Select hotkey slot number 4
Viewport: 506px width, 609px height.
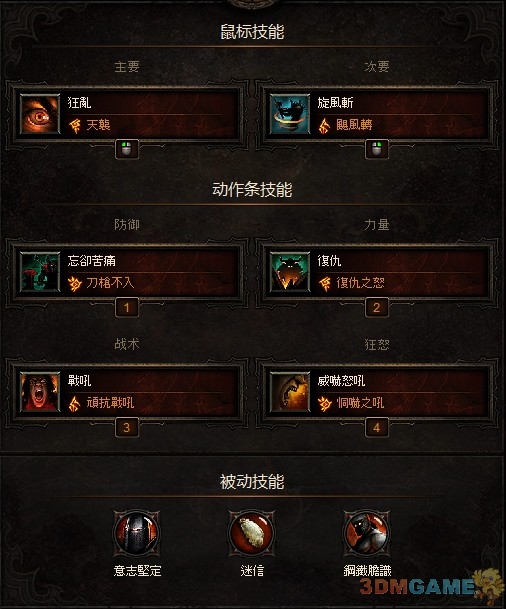tap(377, 428)
